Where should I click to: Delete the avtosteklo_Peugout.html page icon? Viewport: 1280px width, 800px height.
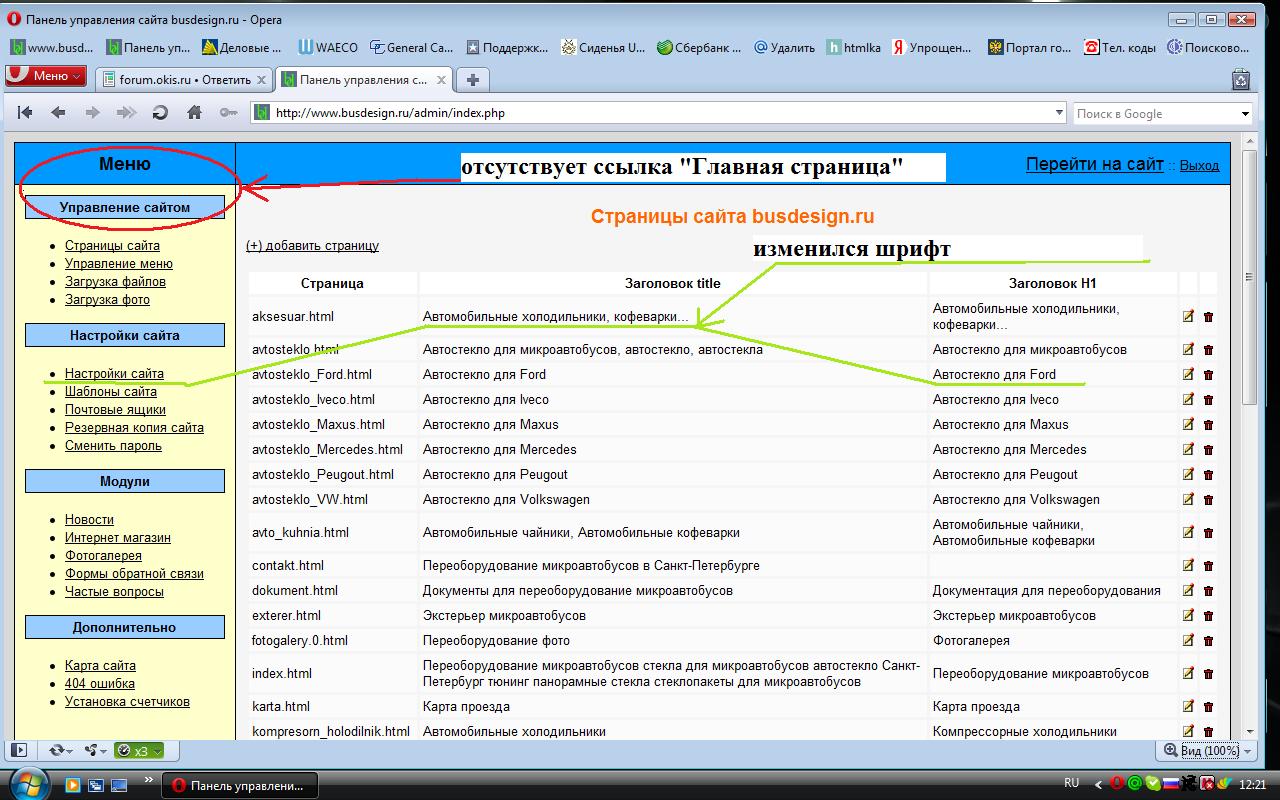[x=1208, y=475]
